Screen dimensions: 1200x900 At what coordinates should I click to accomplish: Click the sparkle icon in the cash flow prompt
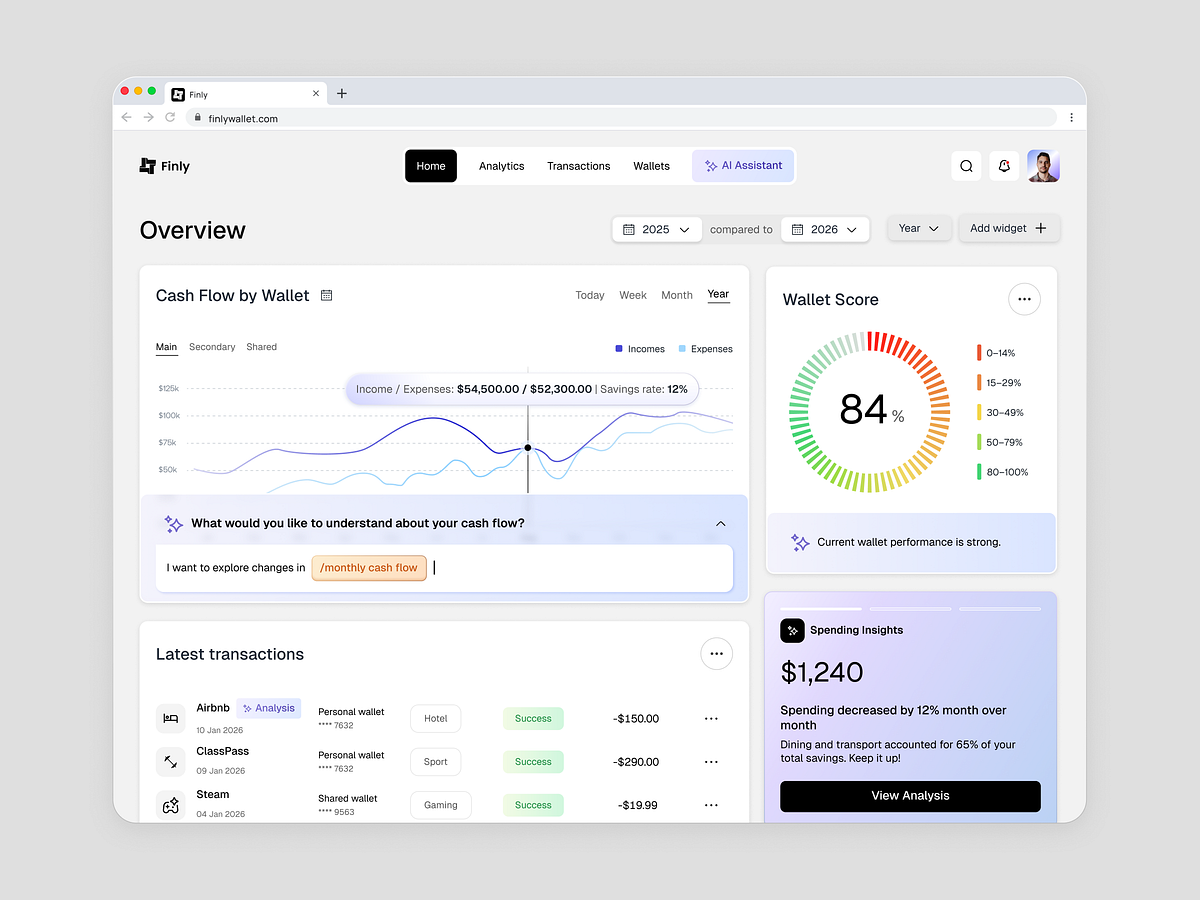[173, 523]
